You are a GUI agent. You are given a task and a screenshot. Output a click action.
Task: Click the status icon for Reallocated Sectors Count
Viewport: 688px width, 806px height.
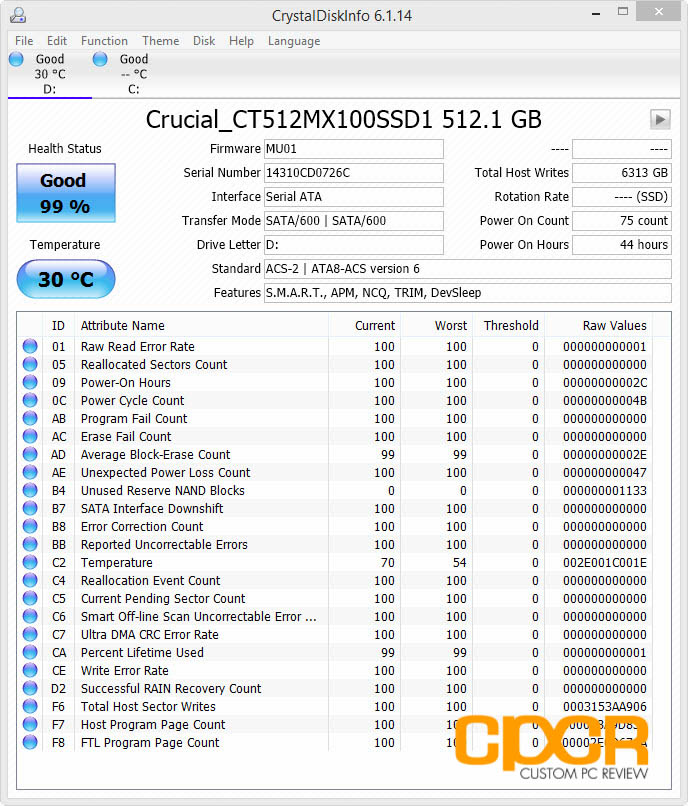click(x=30, y=364)
